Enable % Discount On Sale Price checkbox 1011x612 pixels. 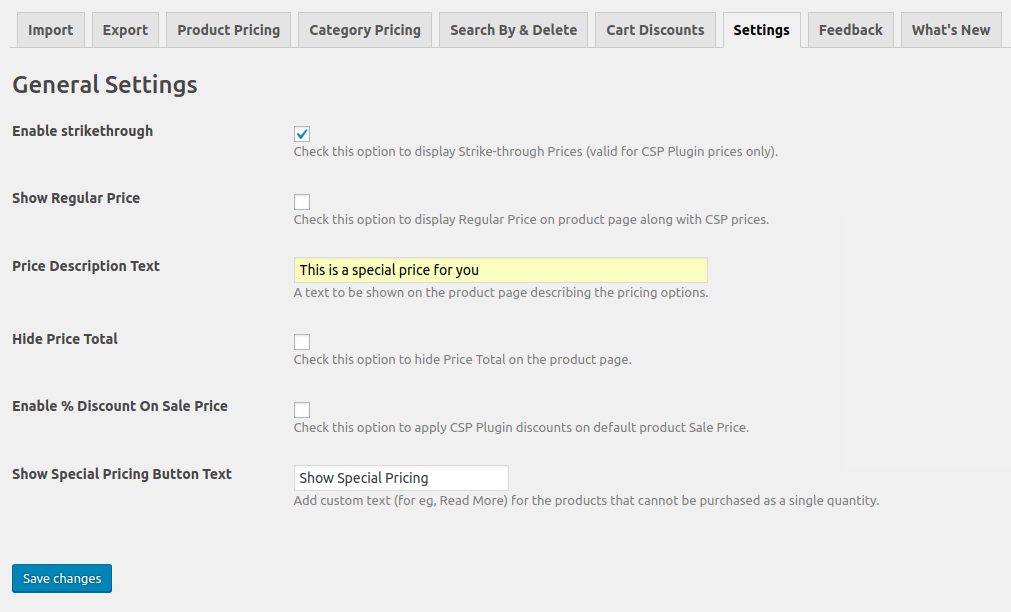[302, 410]
